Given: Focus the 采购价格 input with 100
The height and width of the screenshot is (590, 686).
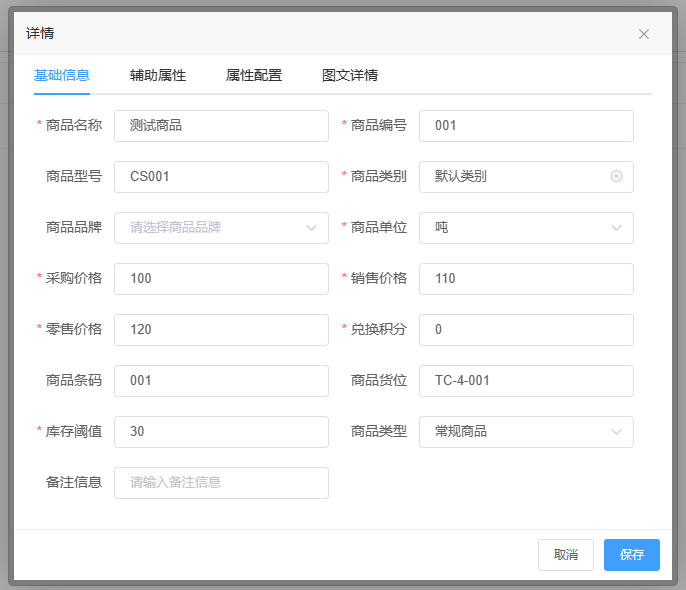Looking at the screenshot, I should [x=221, y=279].
